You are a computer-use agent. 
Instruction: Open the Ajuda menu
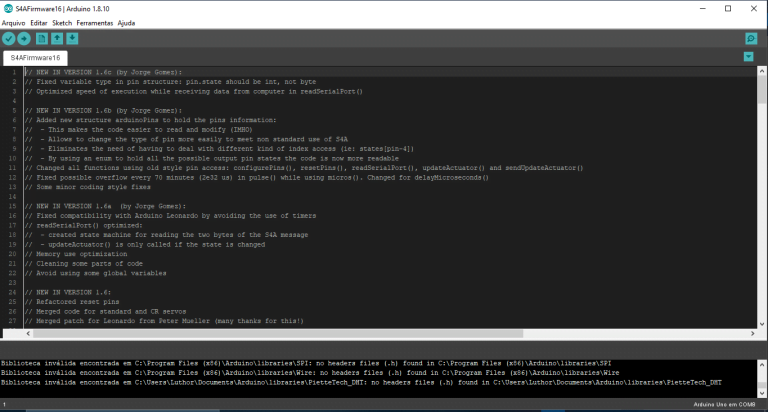tap(127, 22)
